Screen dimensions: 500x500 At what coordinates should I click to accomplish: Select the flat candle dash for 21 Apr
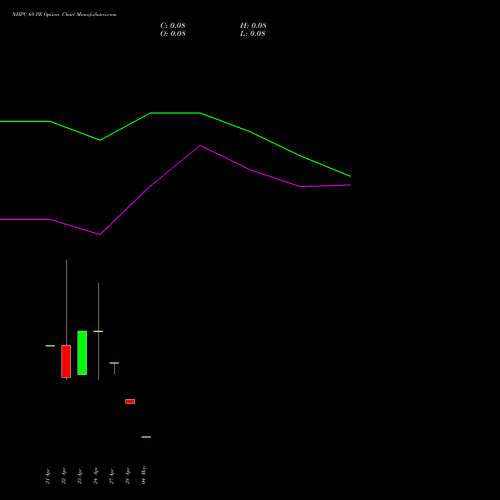(x=50, y=346)
